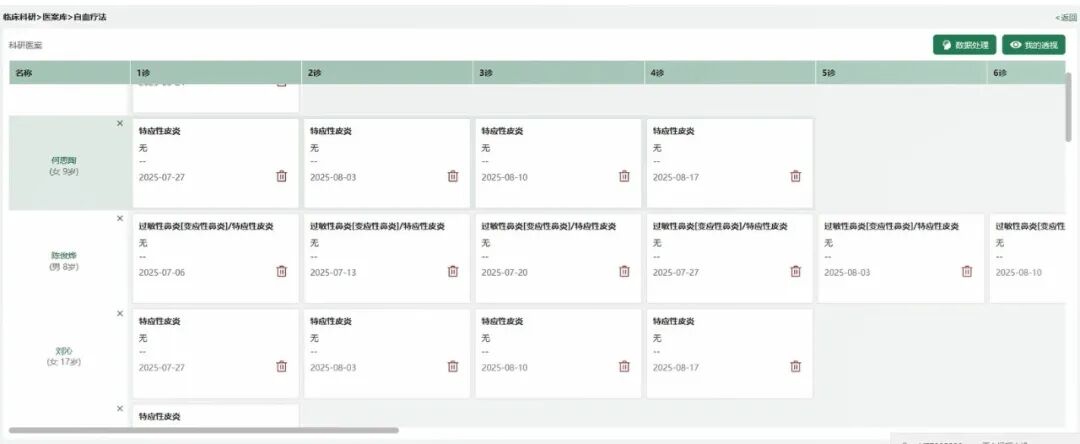The image size is (1080, 444).
Task: Open the 8-year-old boy's 5诊 card dated 2025-08-03
Action: coord(901,258)
